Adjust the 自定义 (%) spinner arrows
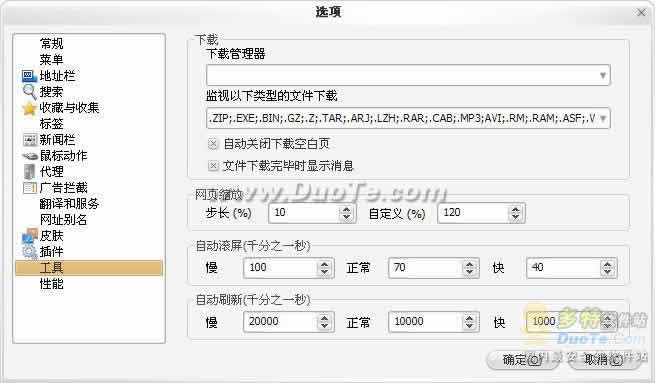 (x=516, y=213)
